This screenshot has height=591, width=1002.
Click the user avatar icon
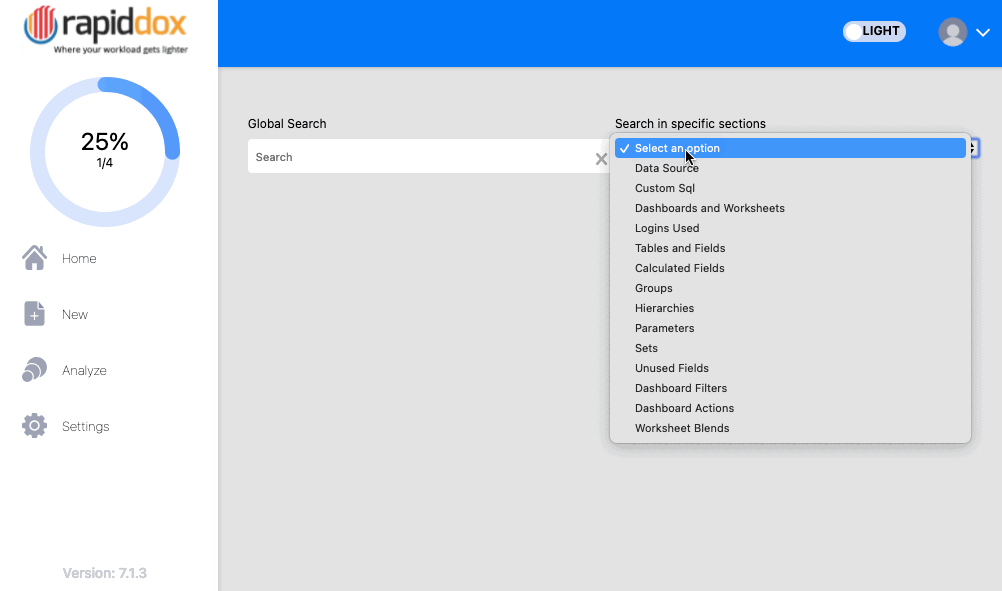(x=952, y=32)
